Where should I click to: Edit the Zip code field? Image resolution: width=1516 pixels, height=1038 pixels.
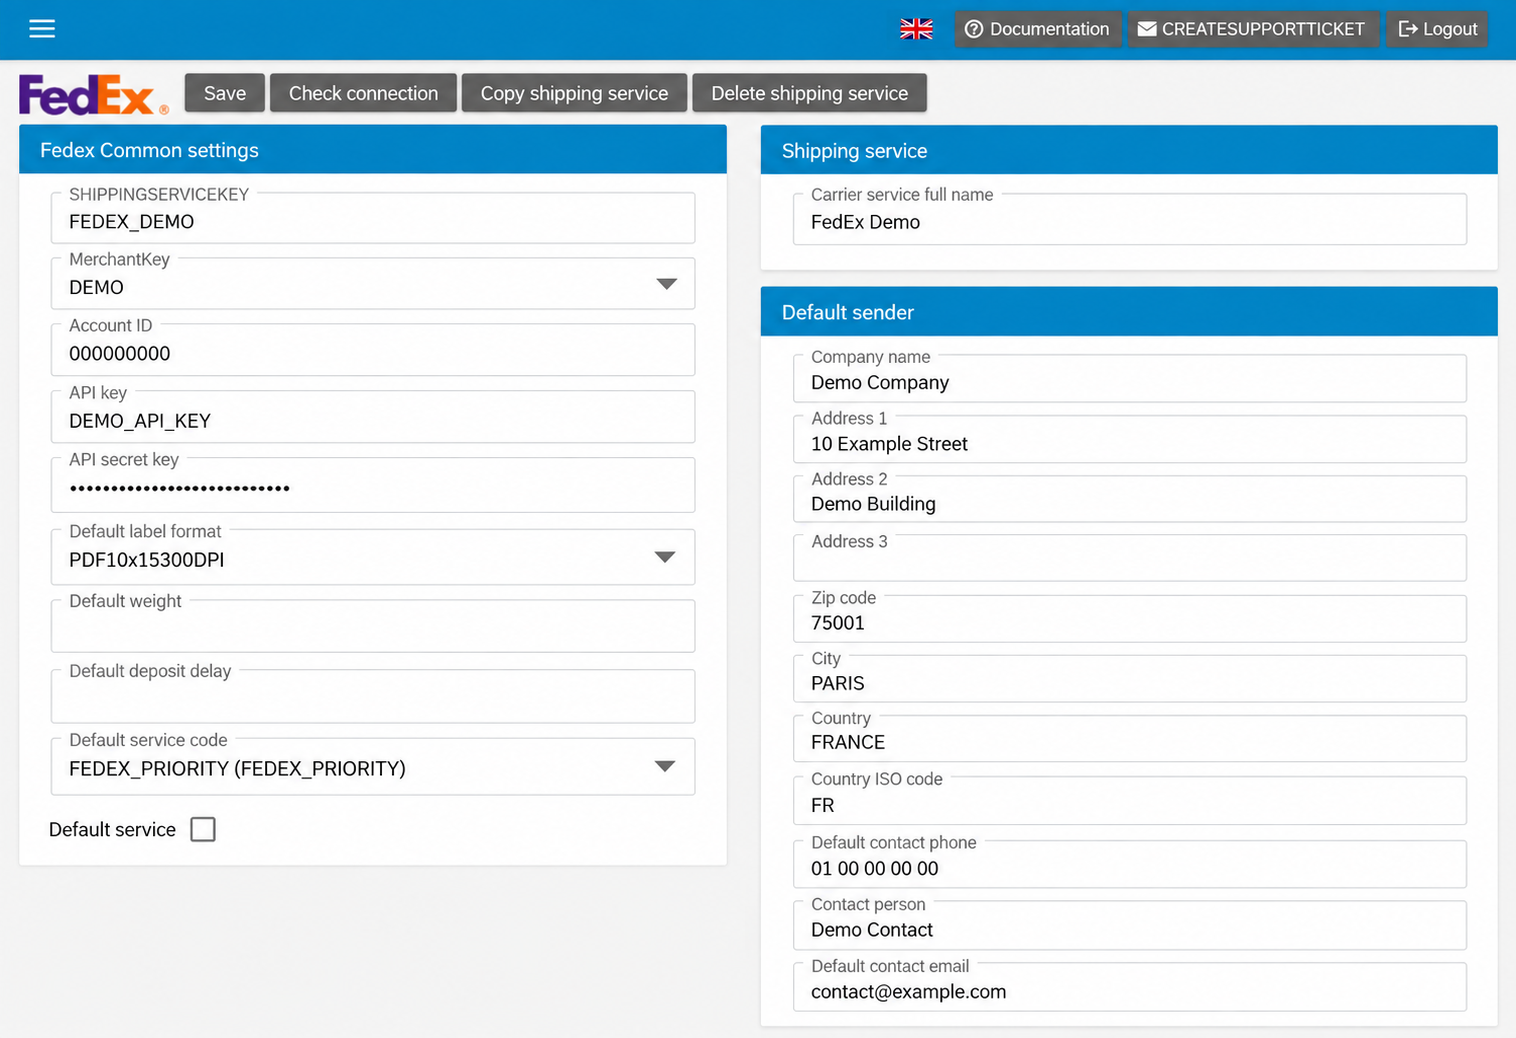[x=1130, y=619]
